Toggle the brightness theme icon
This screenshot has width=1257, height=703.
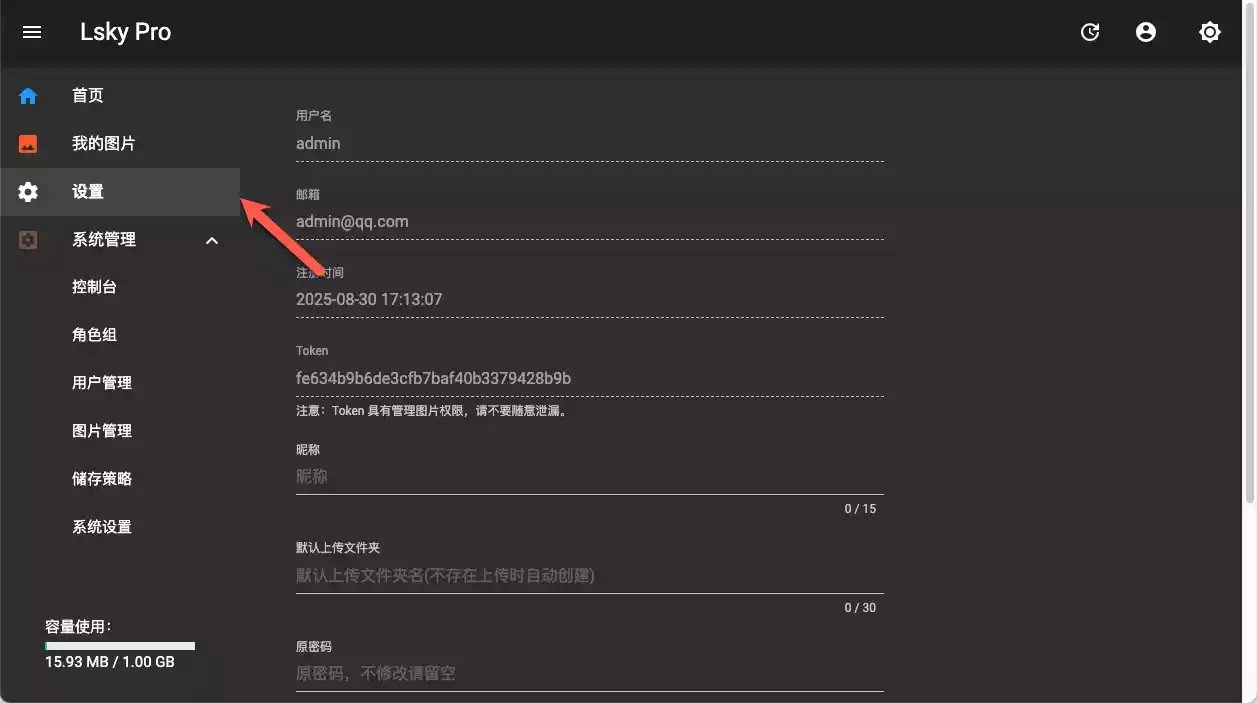(1209, 32)
